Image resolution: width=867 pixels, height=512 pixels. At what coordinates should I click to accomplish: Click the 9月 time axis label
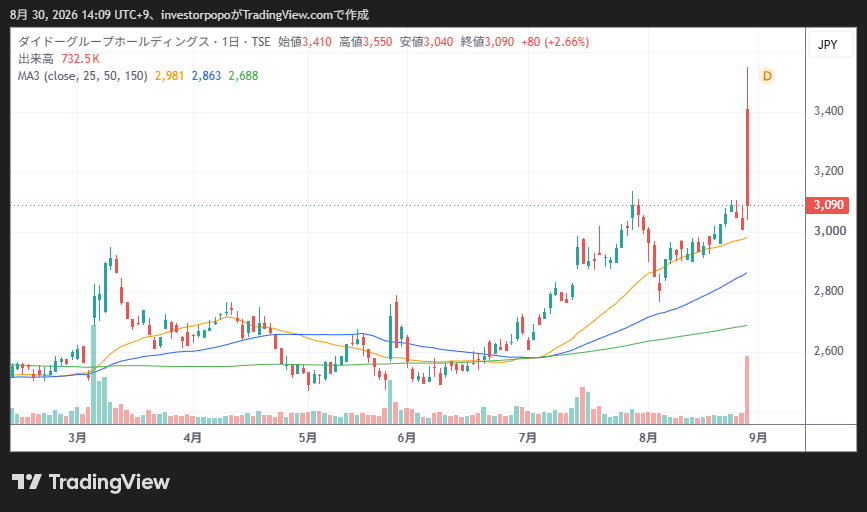pos(758,438)
